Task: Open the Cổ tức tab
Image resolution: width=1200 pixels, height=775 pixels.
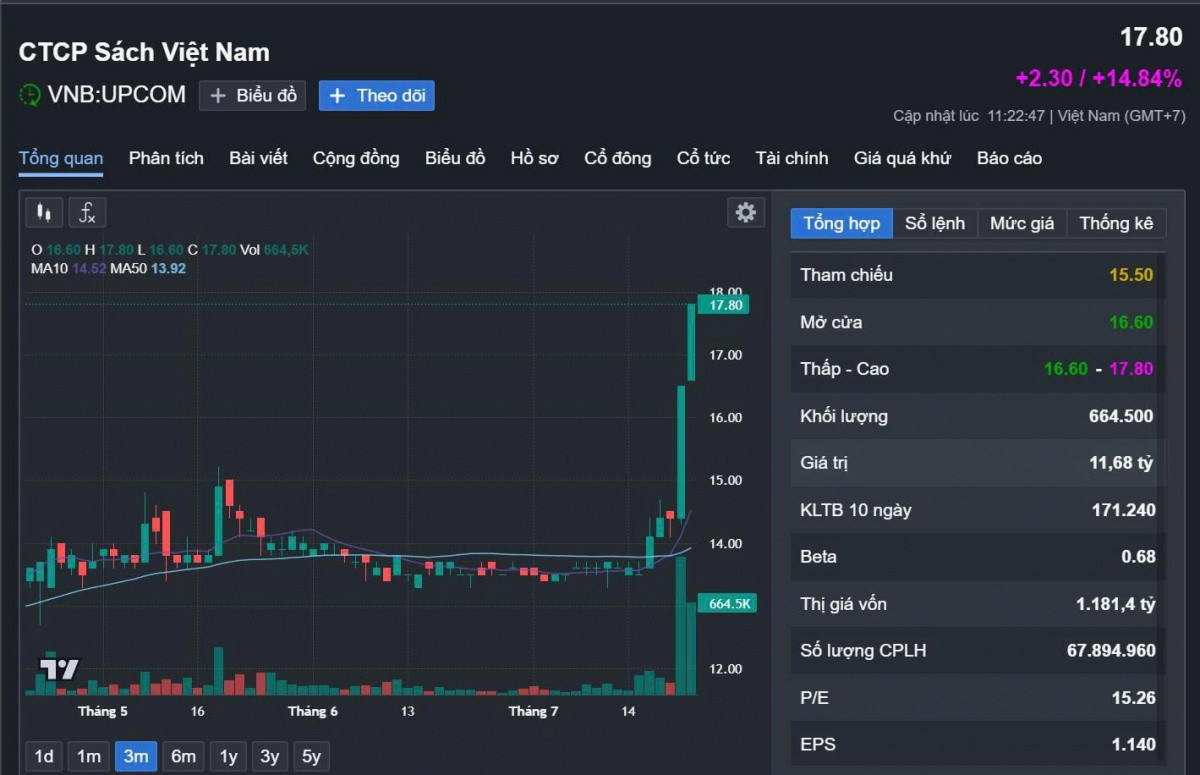Action: 703,158
